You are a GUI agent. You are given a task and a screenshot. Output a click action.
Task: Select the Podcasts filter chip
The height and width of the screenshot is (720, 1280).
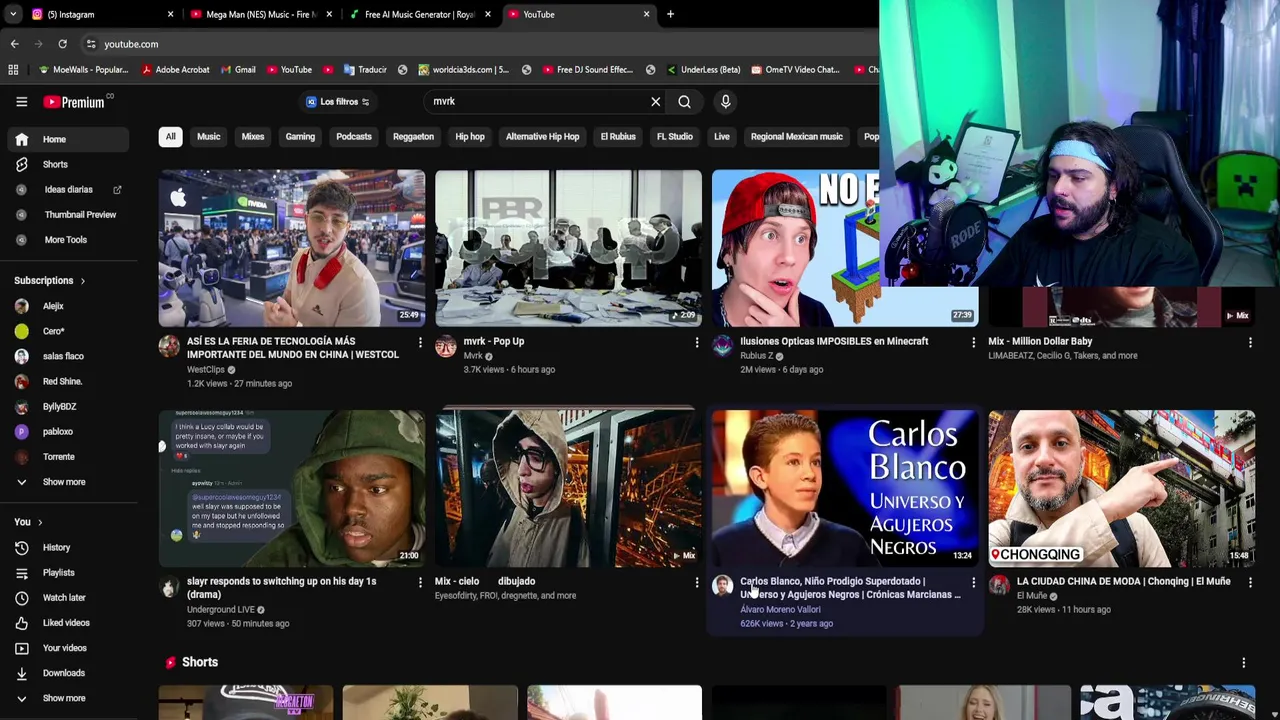(354, 137)
